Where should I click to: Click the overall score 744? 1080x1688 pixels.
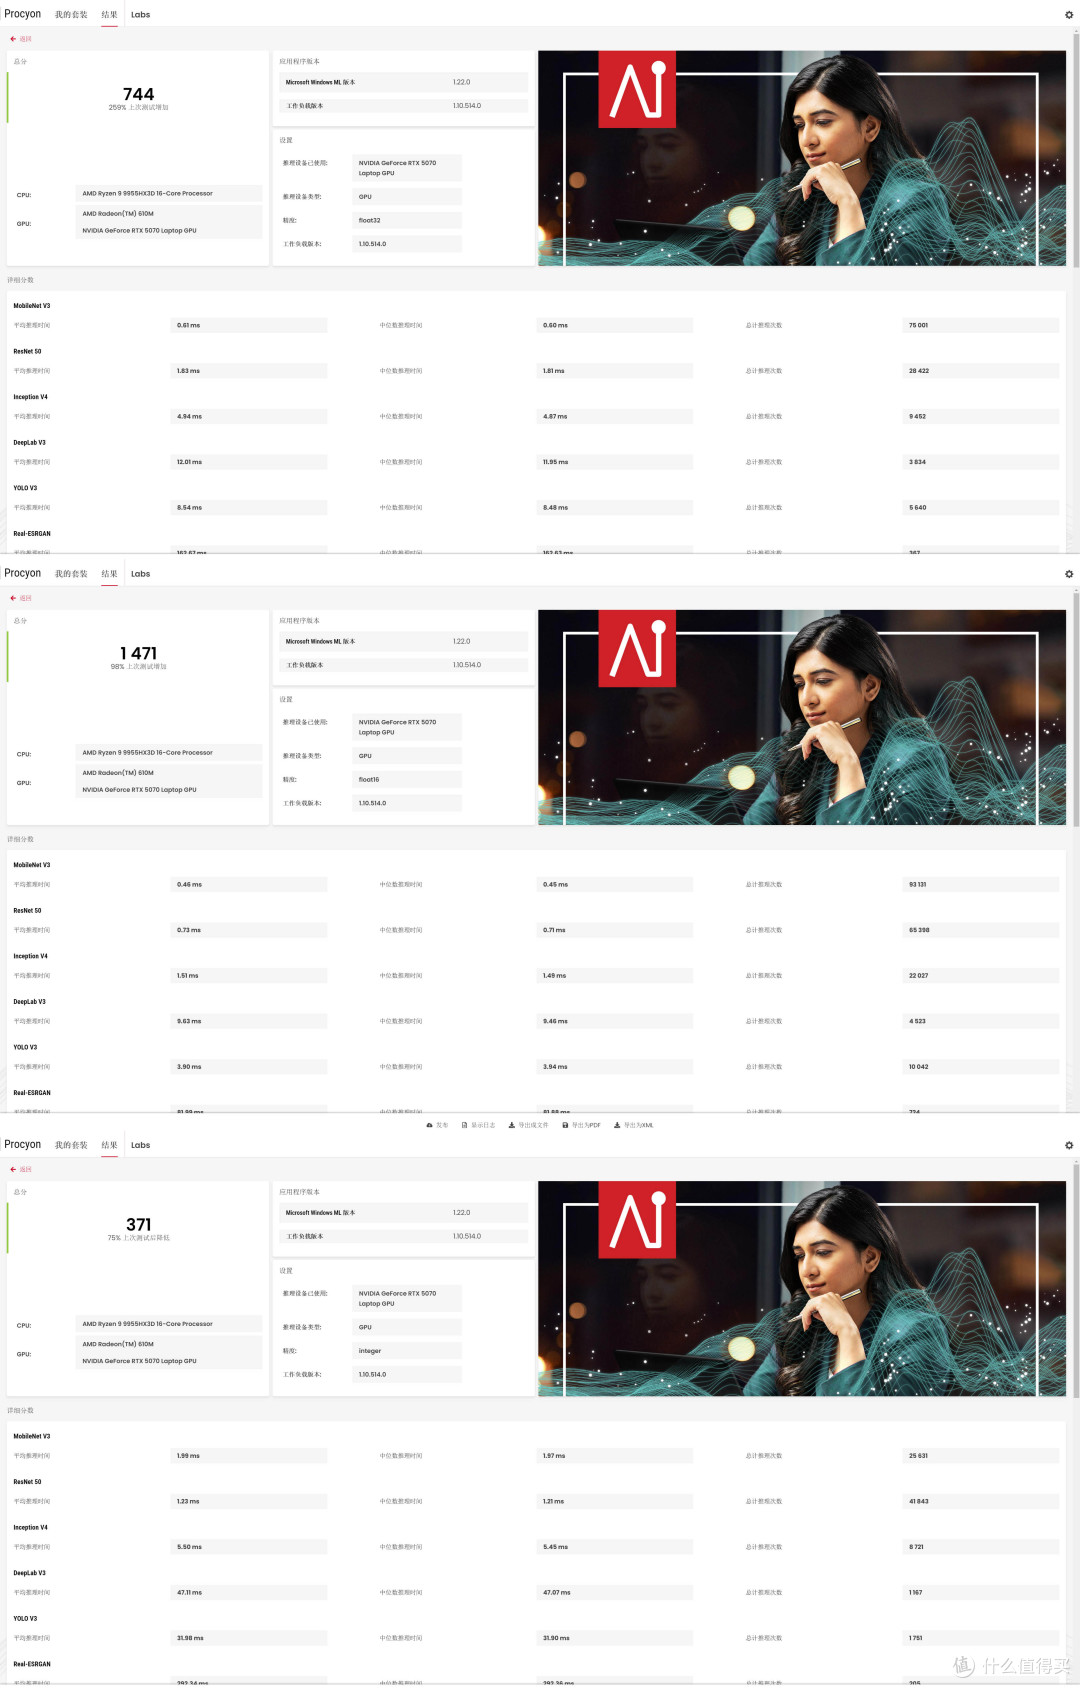138,94
